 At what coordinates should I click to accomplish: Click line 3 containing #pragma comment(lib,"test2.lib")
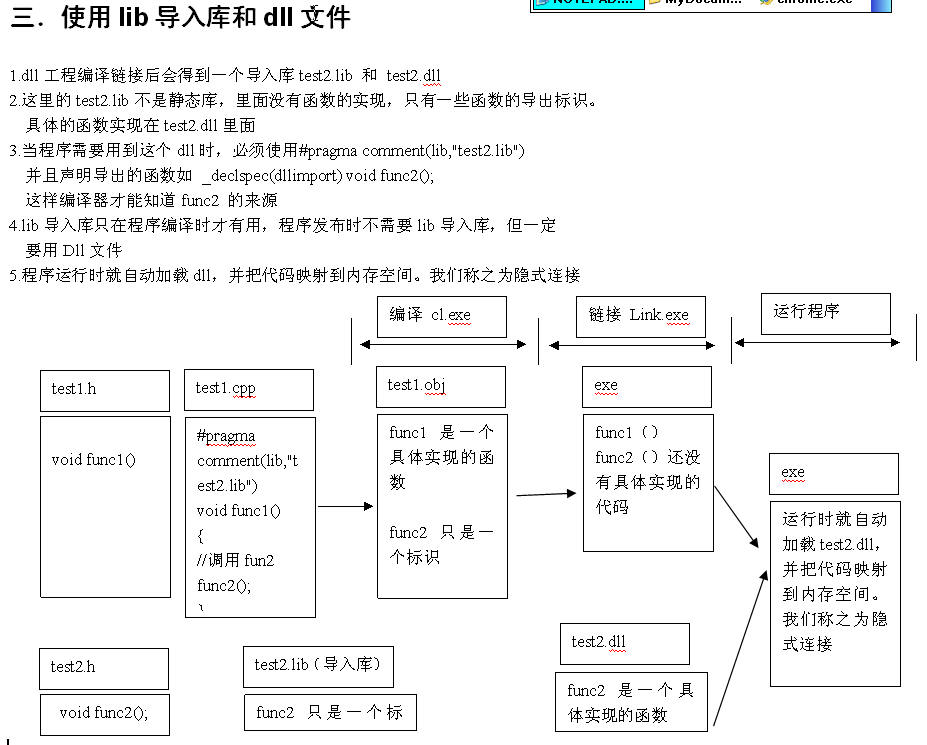[267, 151]
